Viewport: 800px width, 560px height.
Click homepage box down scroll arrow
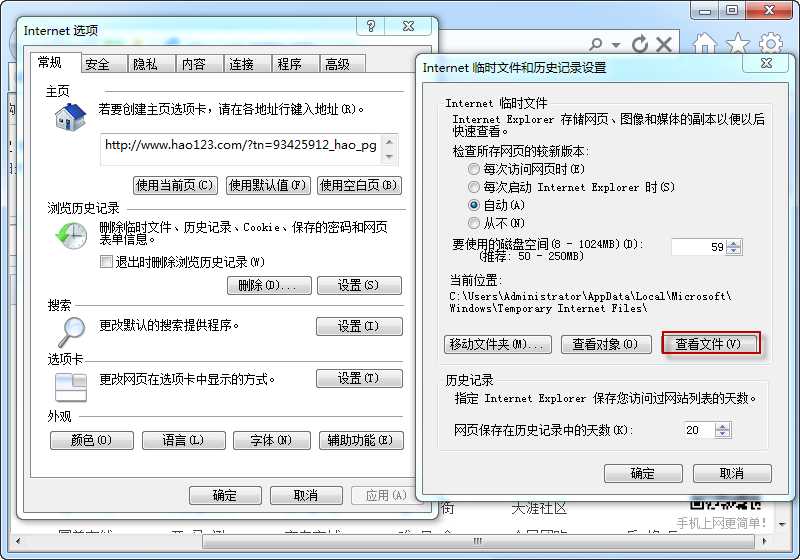coord(390,156)
